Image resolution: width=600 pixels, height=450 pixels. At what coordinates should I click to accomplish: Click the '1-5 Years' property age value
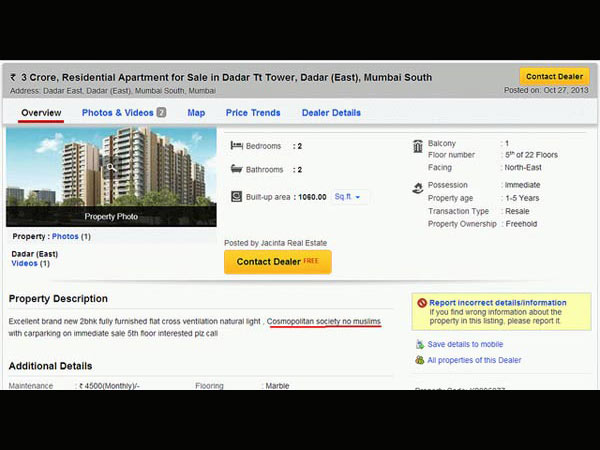(x=522, y=198)
